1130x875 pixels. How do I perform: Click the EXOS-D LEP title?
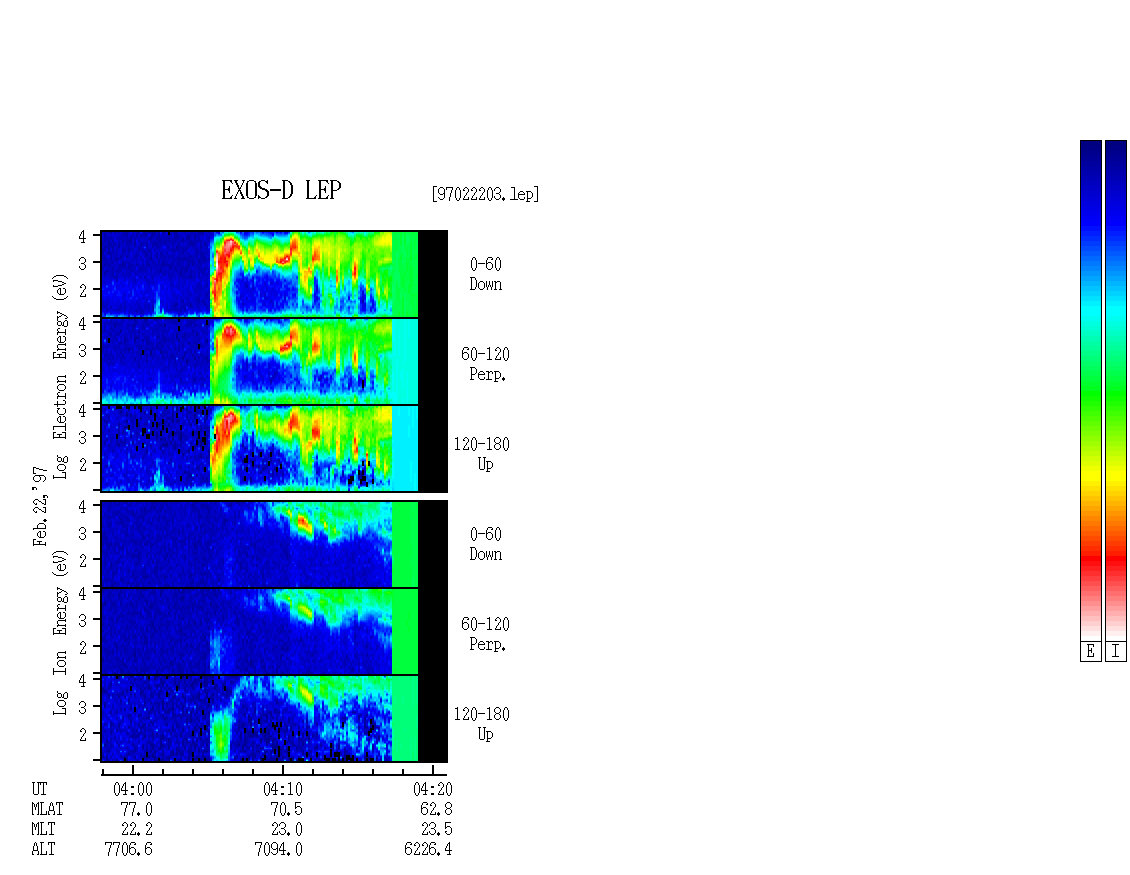click(x=281, y=190)
